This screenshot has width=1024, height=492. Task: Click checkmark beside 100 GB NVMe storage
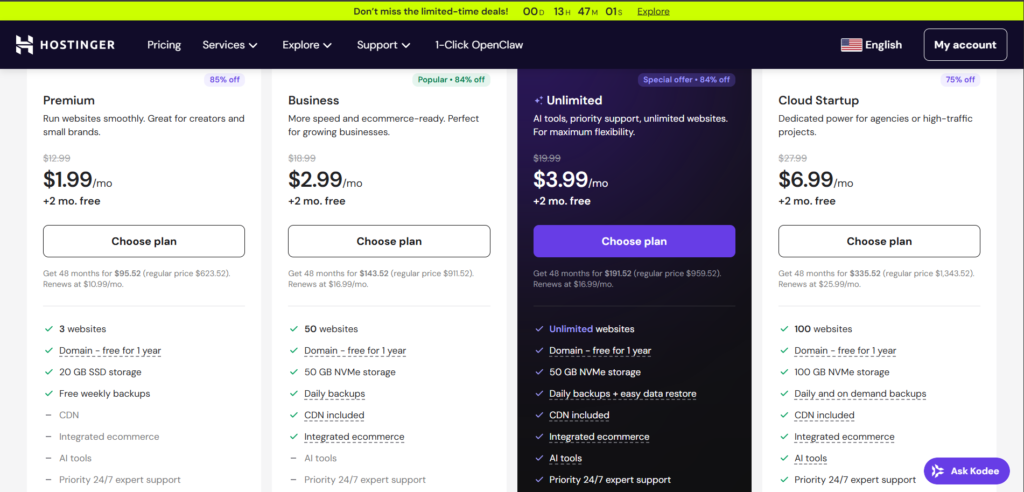click(x=784, y=372)
